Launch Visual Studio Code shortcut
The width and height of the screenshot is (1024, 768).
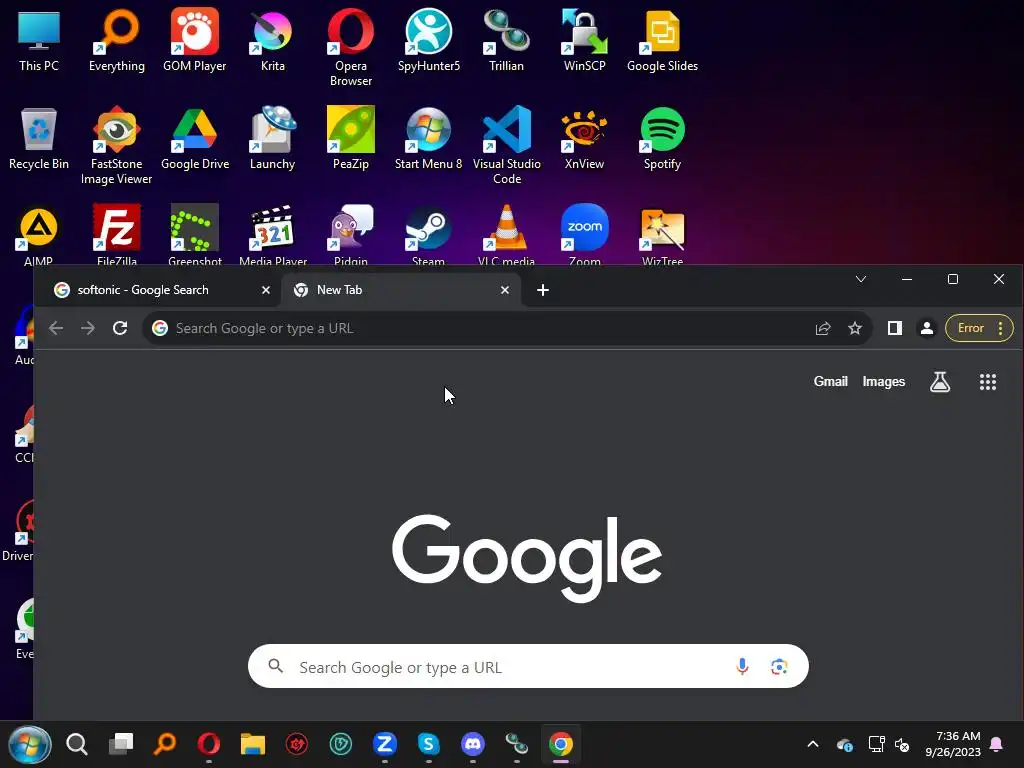point(507,145)
